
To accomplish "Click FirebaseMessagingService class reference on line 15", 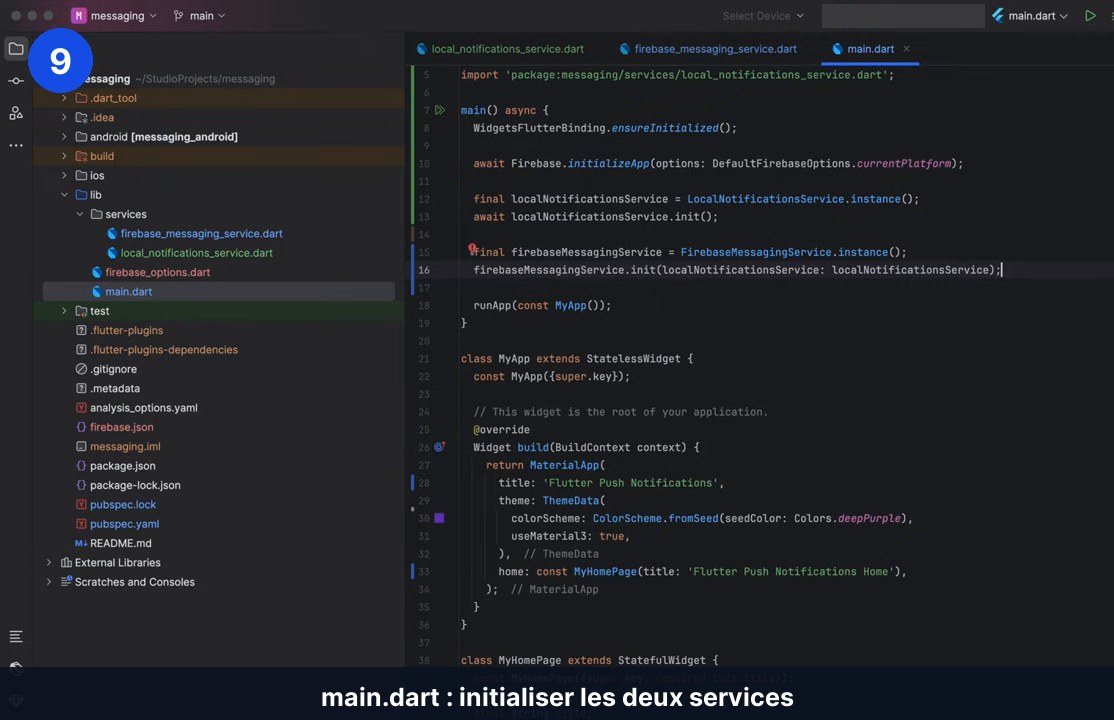I will 756,252.
